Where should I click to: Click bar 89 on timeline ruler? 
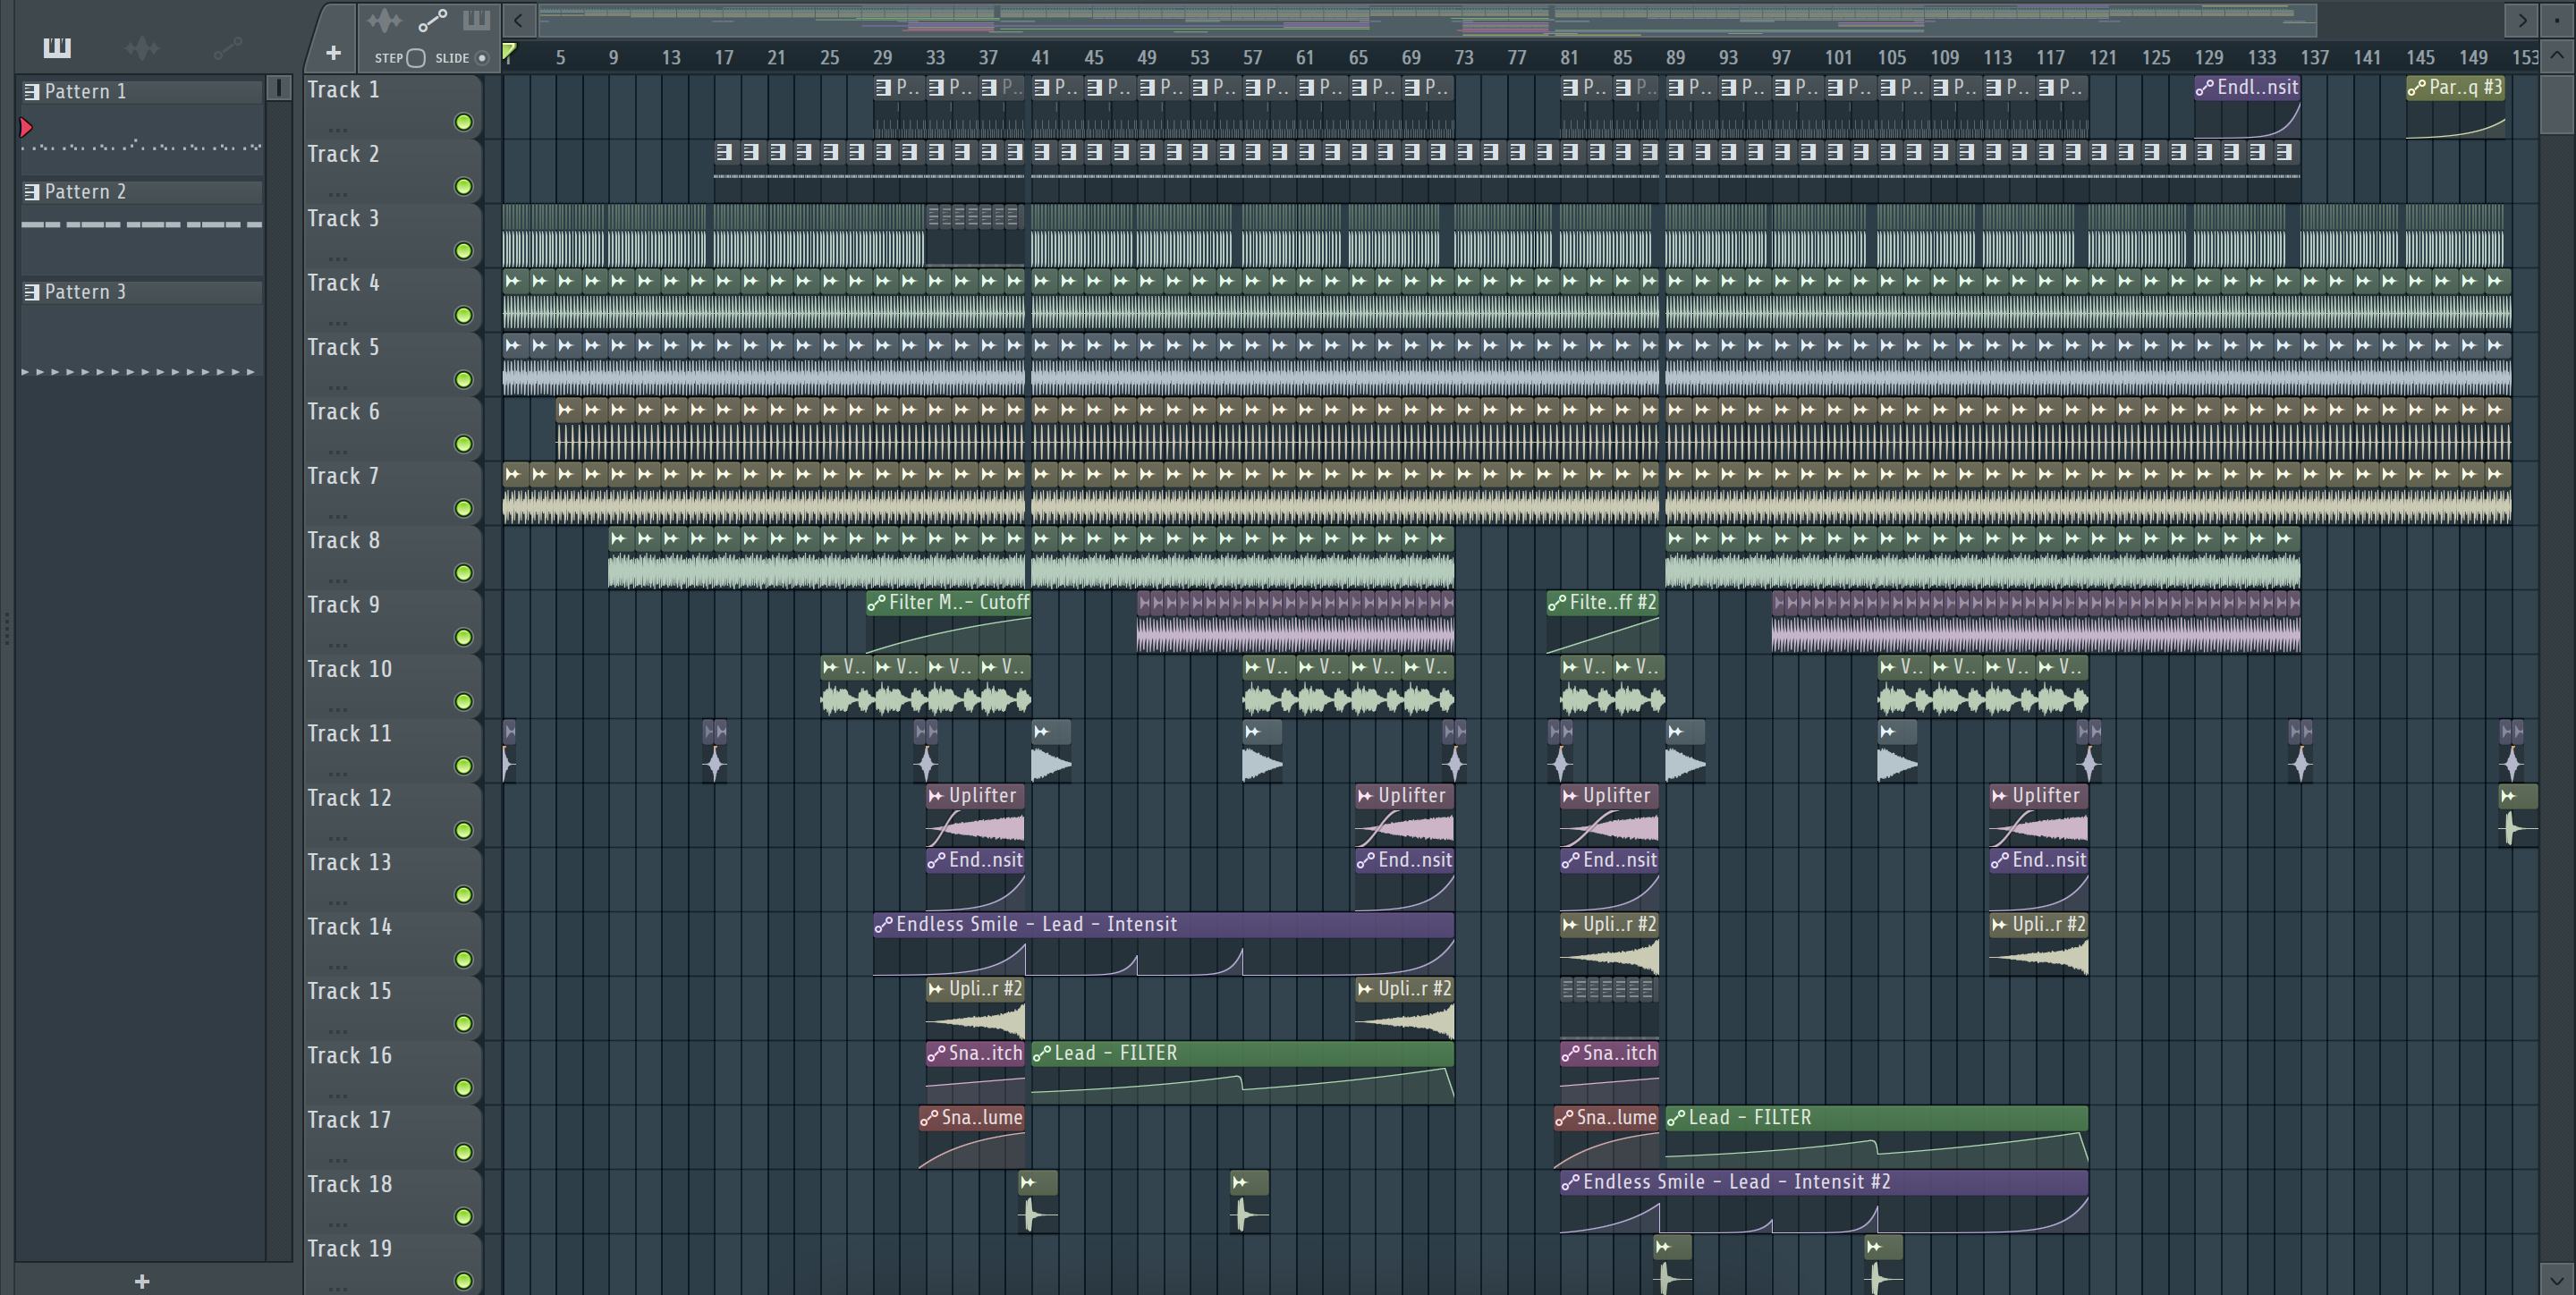[1676, 58]
